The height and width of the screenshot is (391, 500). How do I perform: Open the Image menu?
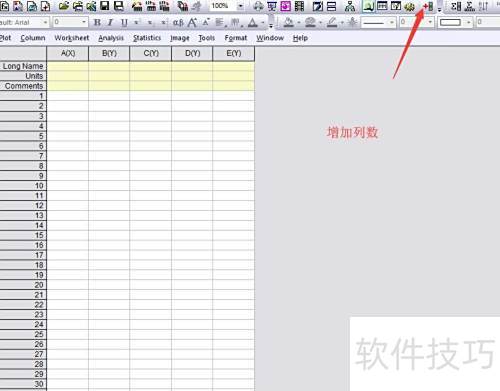[180, 38]
